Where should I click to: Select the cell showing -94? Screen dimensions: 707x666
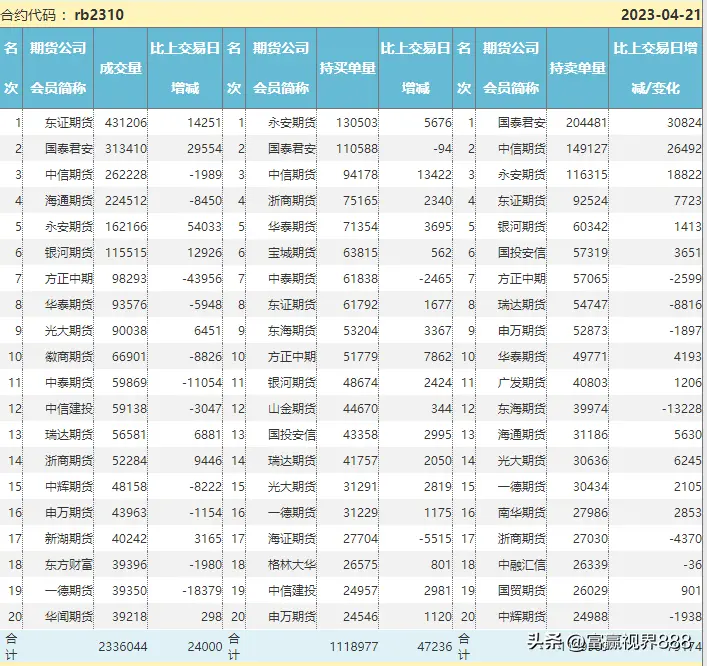click(x=442, y=149)
